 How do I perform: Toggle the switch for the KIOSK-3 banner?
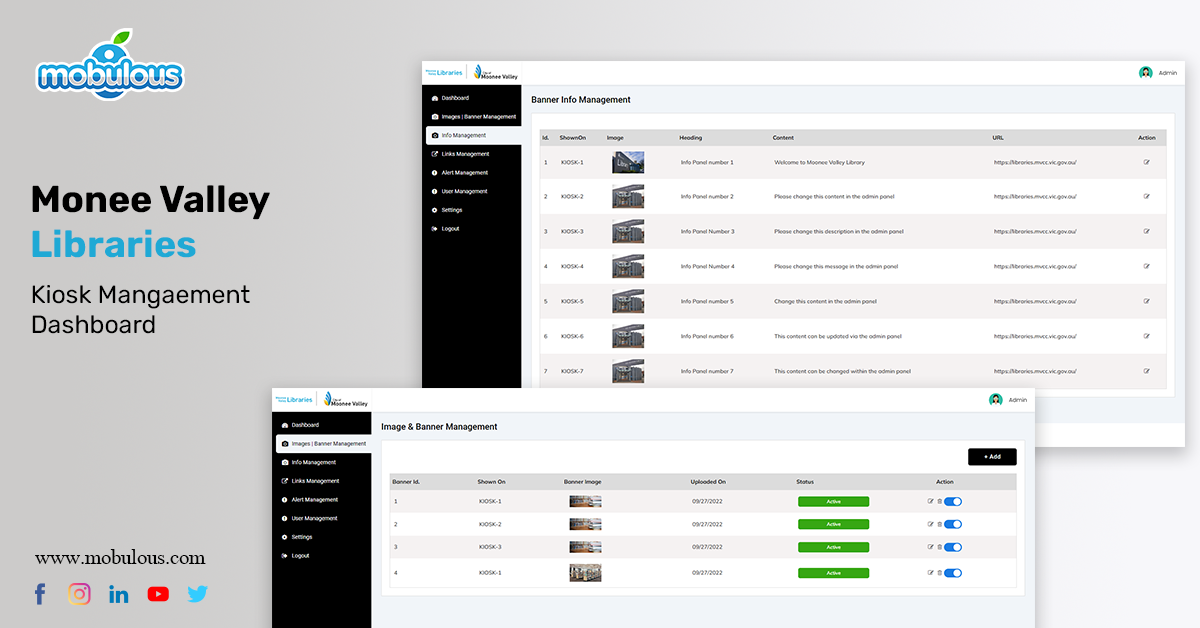(x=953, y=547)
